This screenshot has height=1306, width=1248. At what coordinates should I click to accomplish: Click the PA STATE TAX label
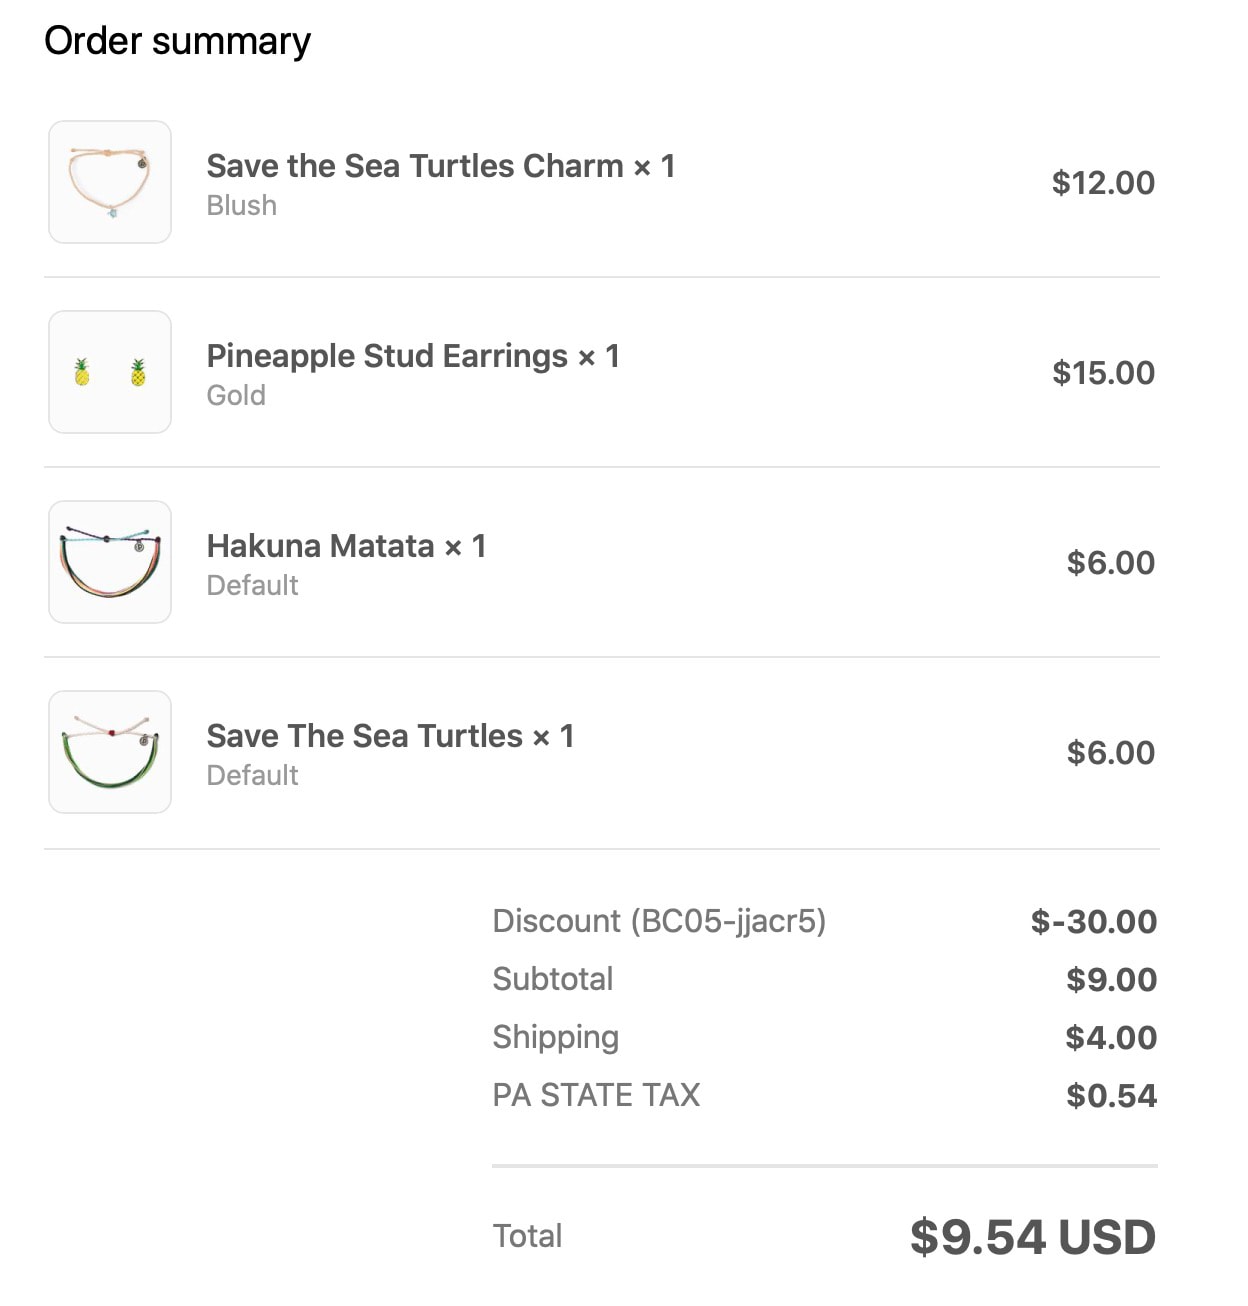(x=596, y=1095)
